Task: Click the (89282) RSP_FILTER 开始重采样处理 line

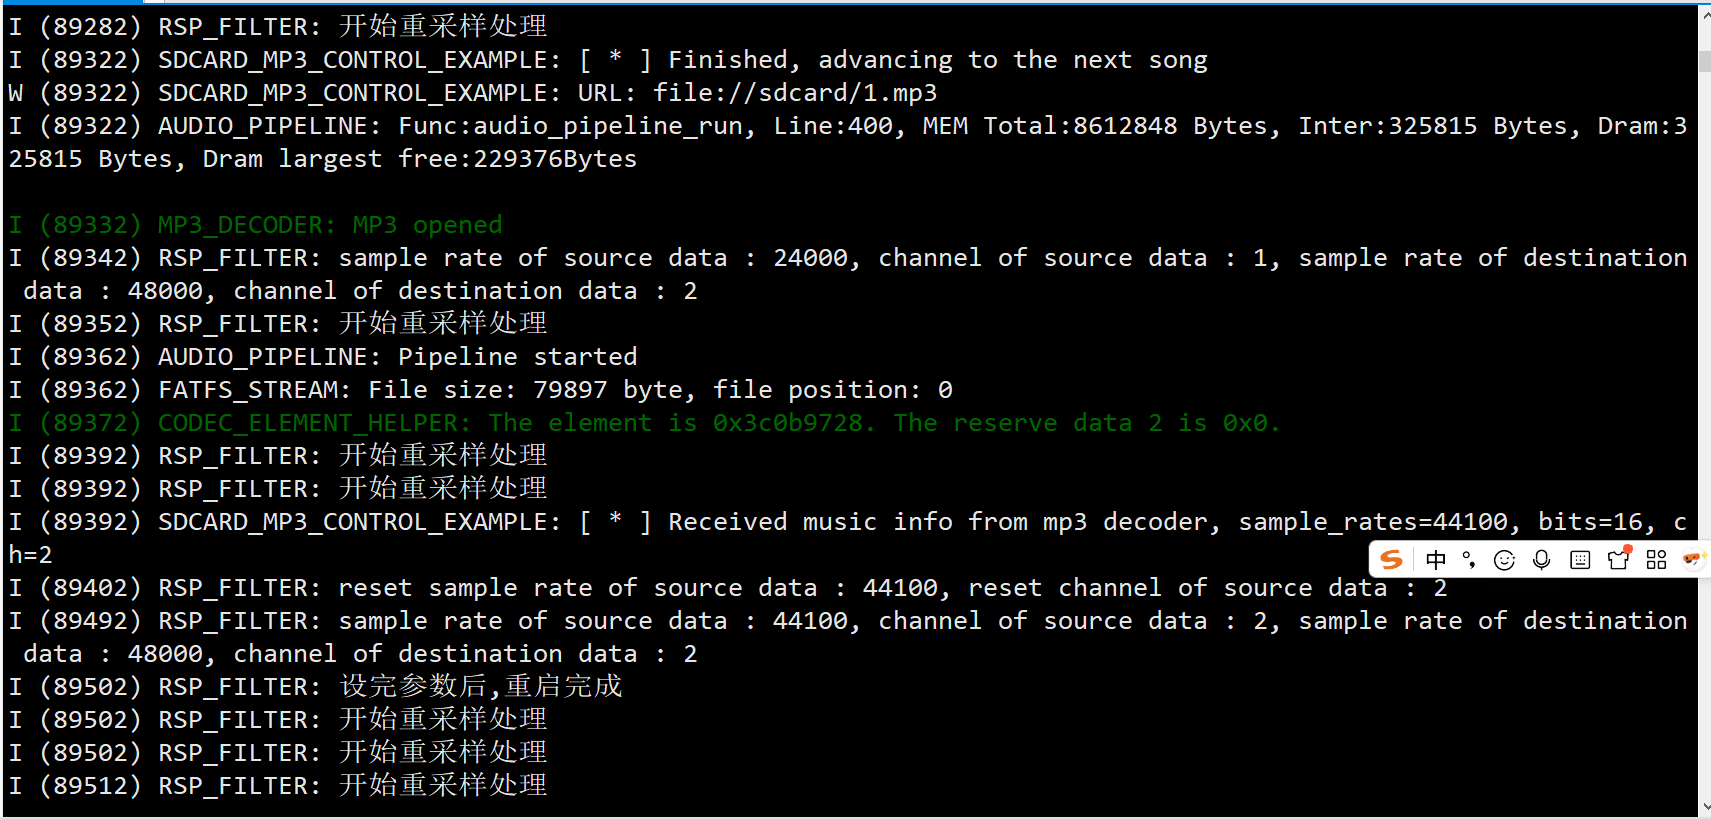Action: click(x=278, y=27)
